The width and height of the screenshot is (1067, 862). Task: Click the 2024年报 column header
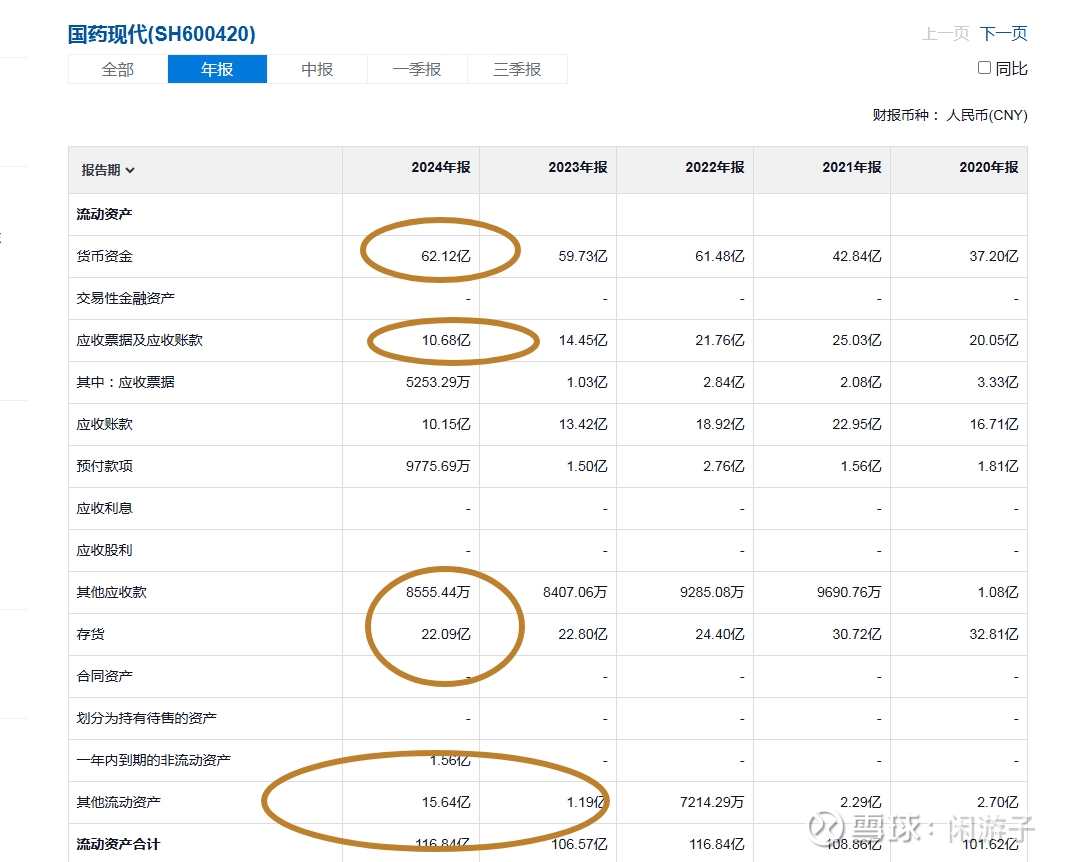tap(440, 168)
